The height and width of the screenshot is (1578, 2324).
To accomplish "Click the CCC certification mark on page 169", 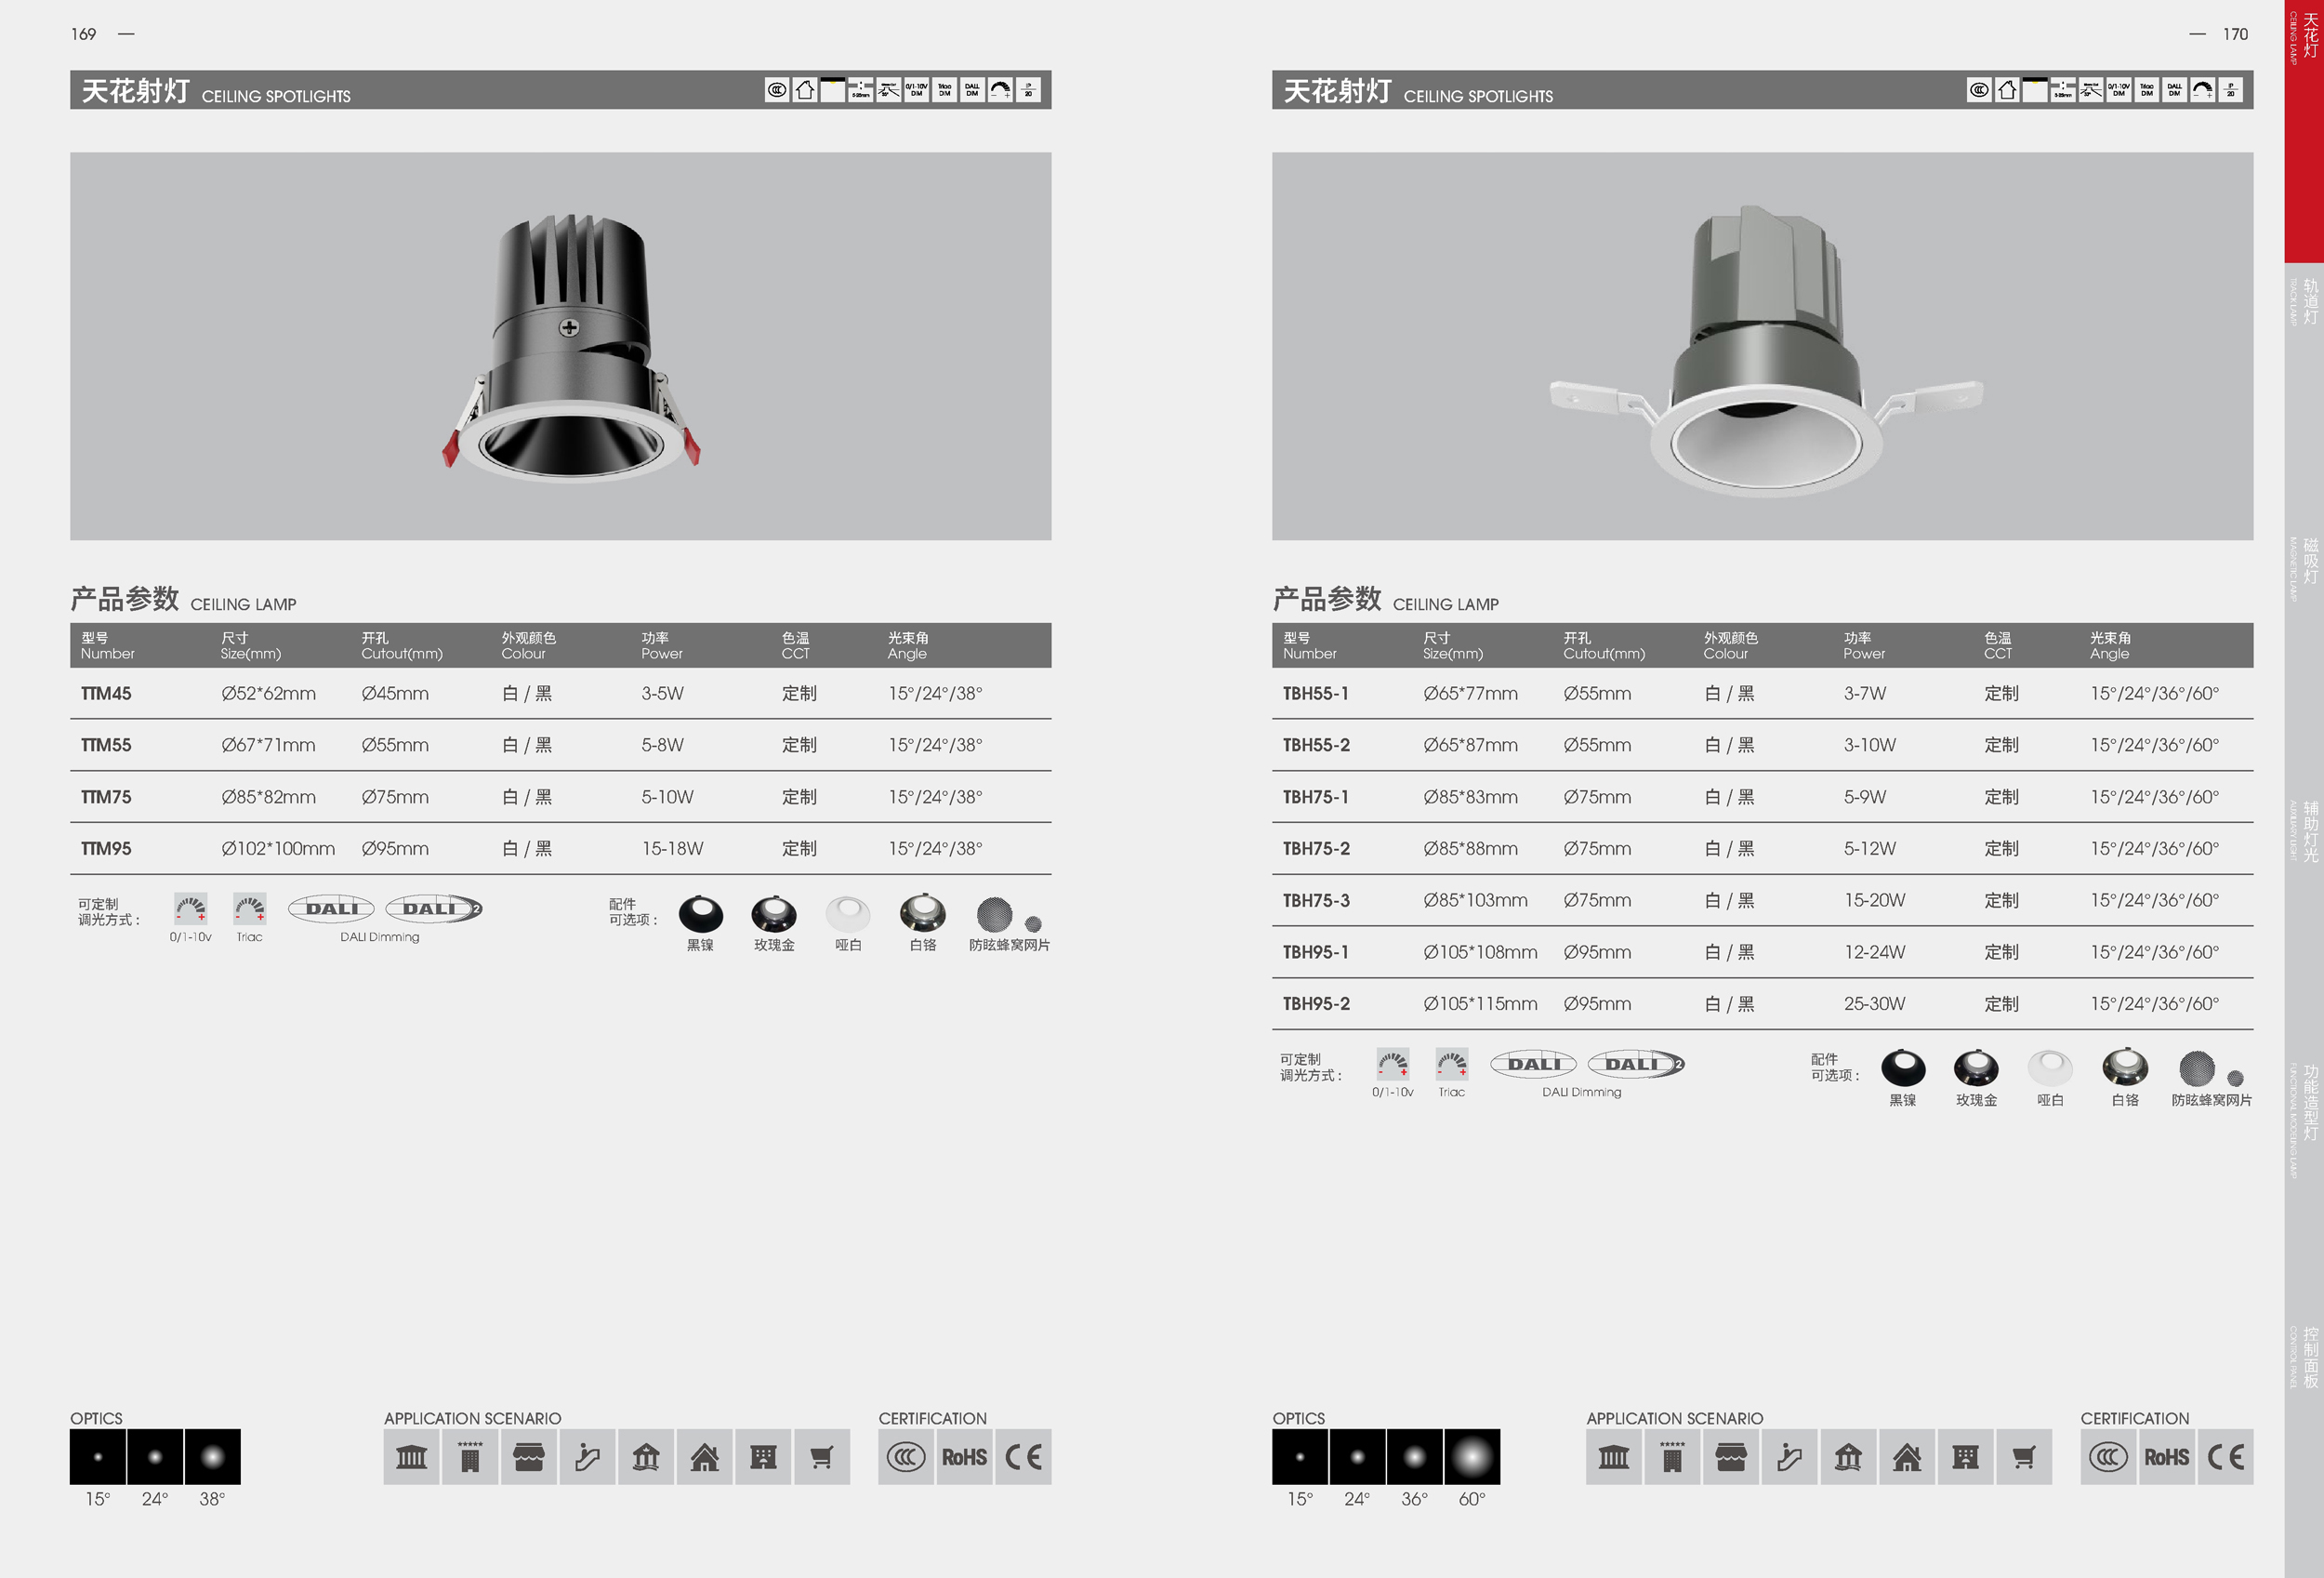I will pos(906,1457).
